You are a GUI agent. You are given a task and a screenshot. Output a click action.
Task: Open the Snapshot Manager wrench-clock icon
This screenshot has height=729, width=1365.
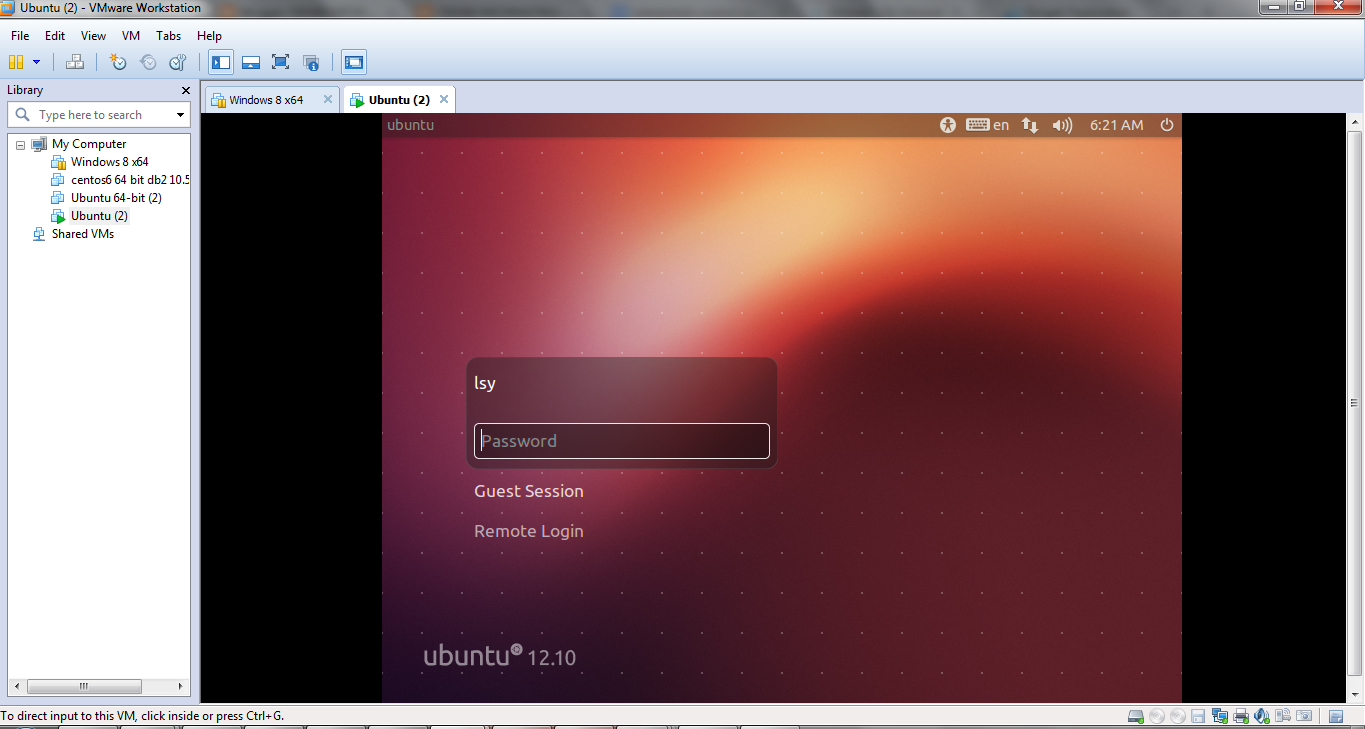pyautogui.click(x=177, y=62)
